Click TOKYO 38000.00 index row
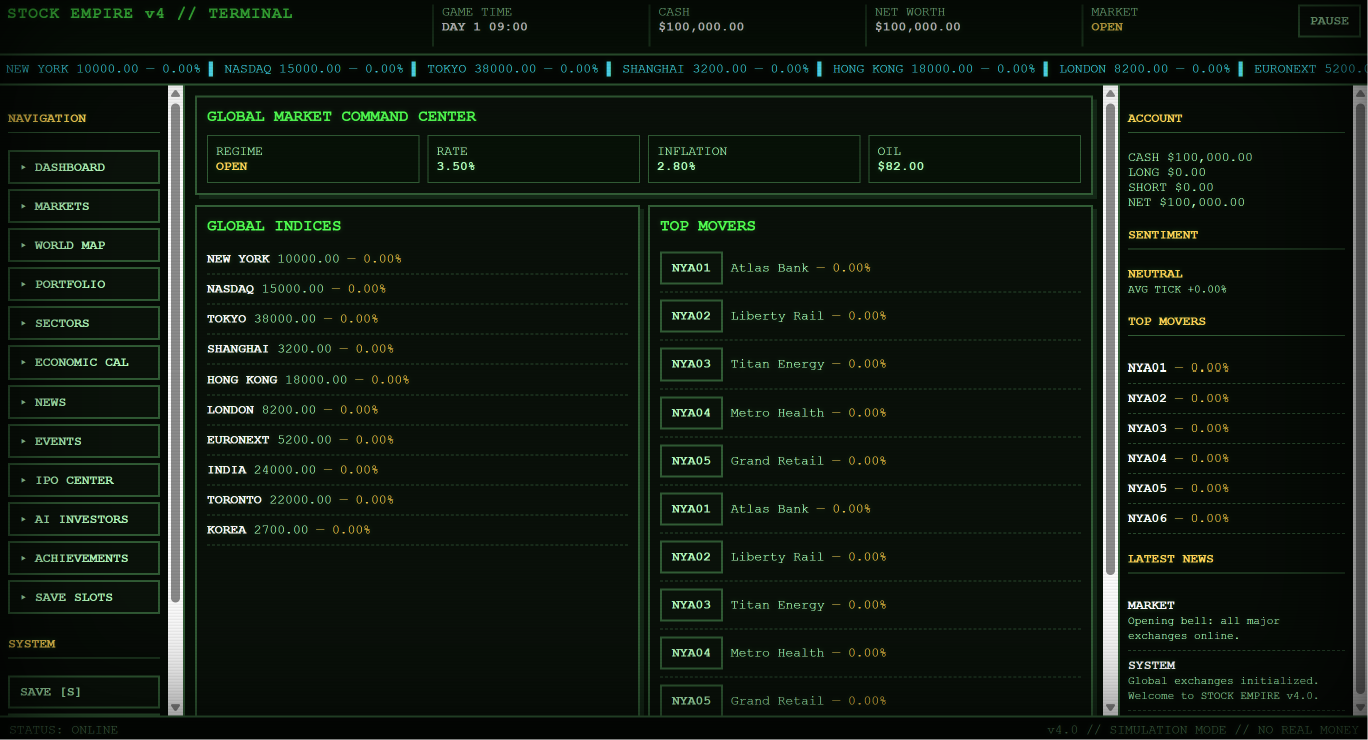 [417, 319]
